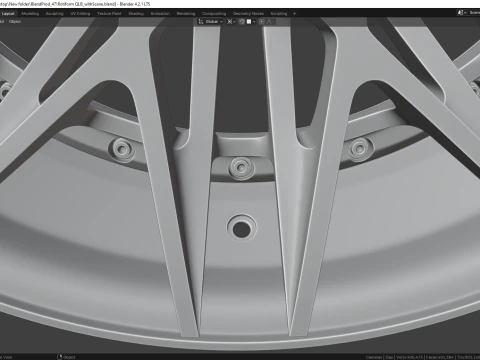Expand the snapping options dropdown arrow

pyautogui.click(x=254, y=22)
